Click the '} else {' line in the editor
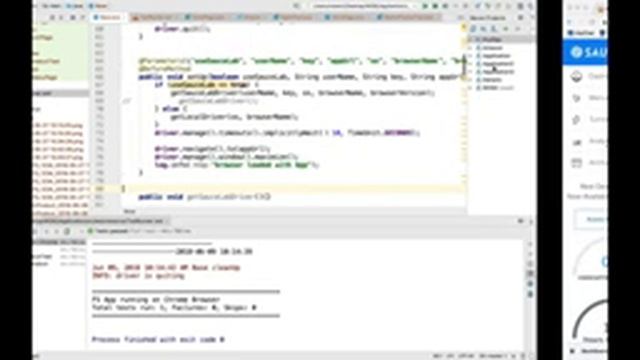This screenshot has width=640, height=360. pos(171,109)
